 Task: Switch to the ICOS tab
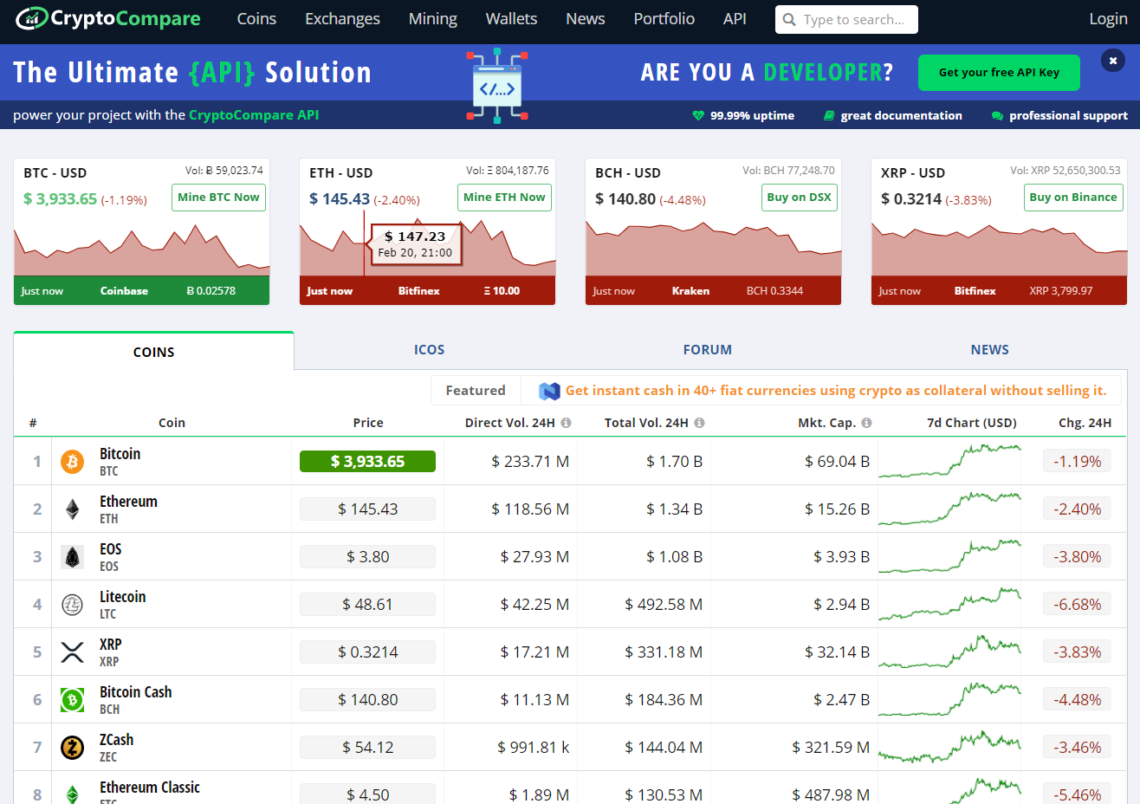[x=429, y=350]
